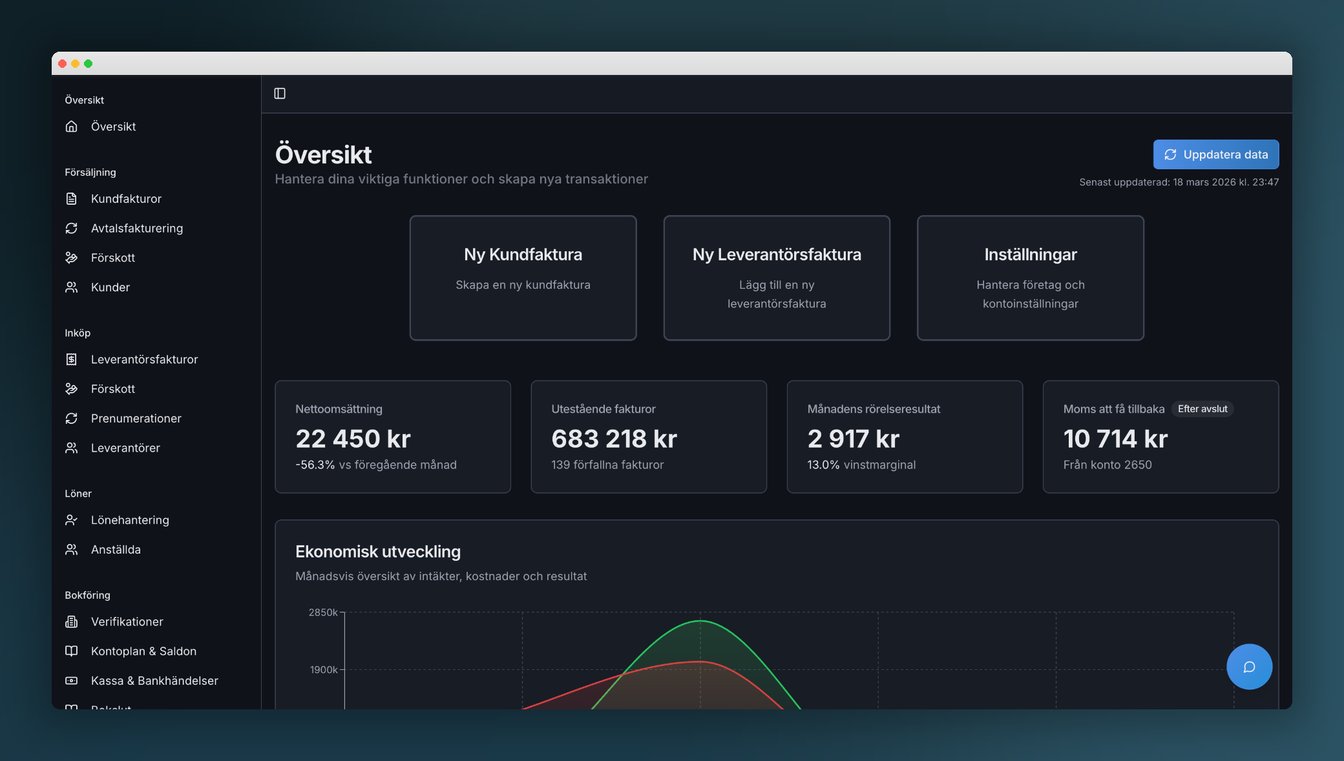Open Verifikationer via its sidebar icon
The height and width of the screenshot is (761, 1344).
point(71,622)
